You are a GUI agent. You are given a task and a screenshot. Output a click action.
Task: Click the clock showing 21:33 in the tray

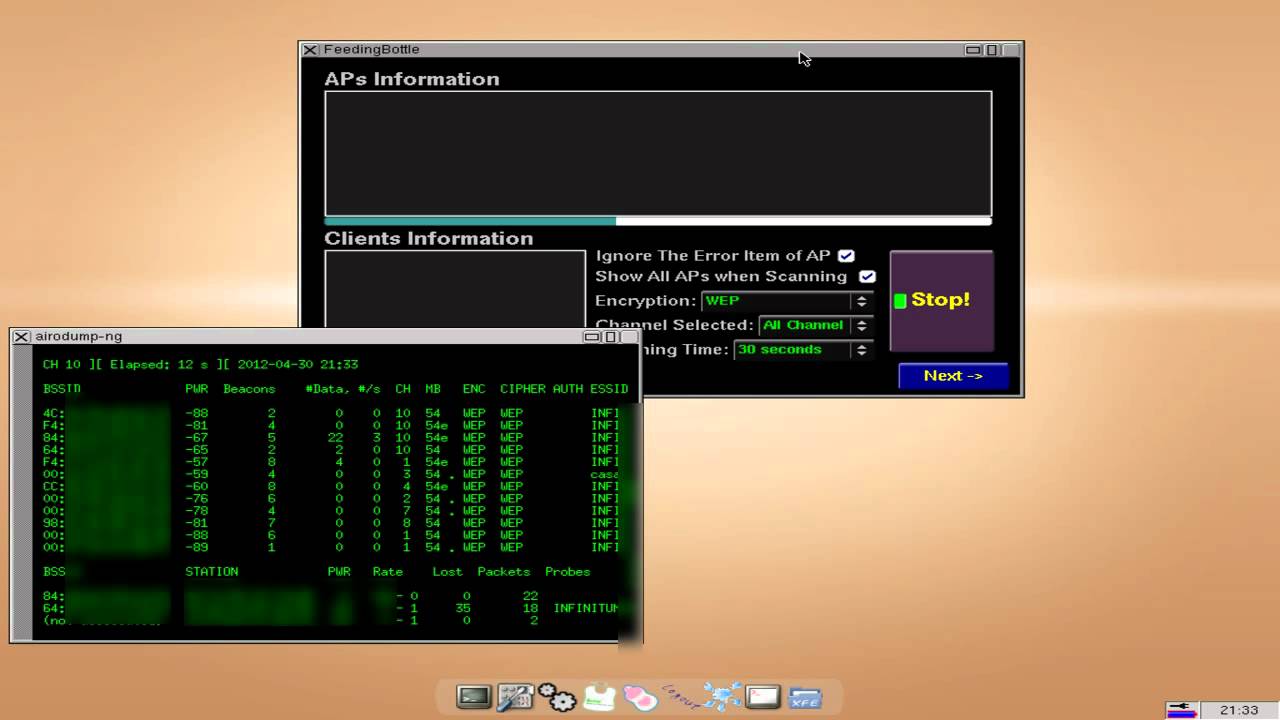[x=1239, y=710]
